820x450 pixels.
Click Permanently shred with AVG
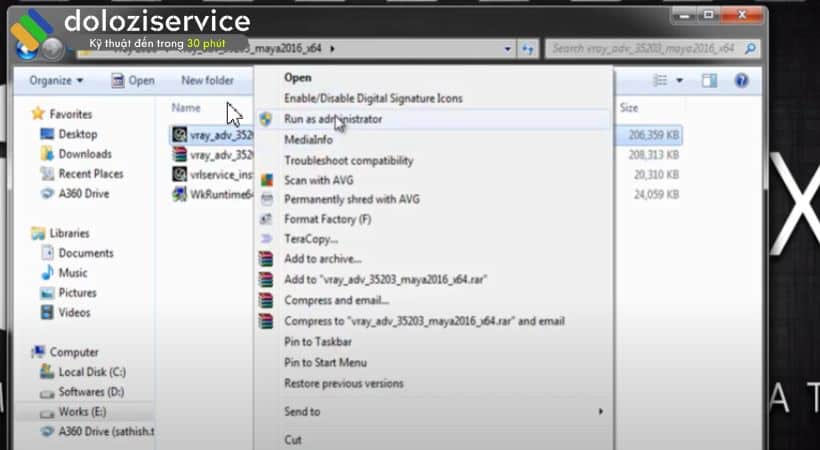(x=352, y=200)
